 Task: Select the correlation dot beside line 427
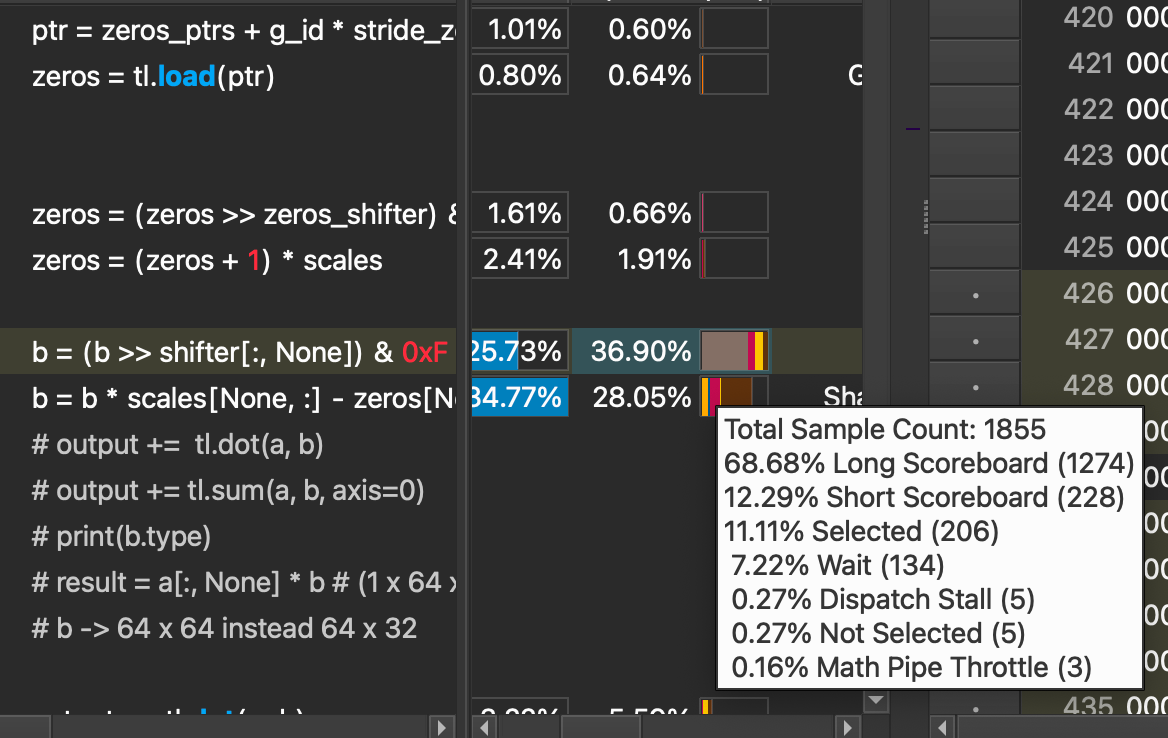coord(974,339)
